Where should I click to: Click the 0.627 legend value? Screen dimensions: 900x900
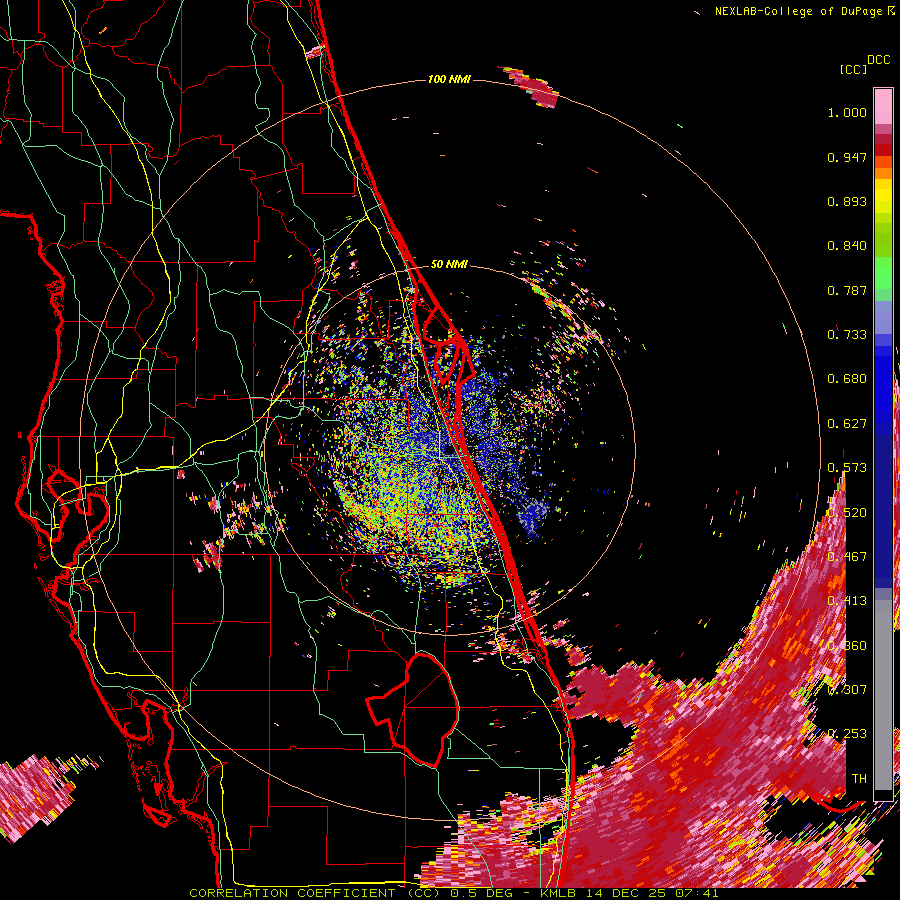point(847,424)
